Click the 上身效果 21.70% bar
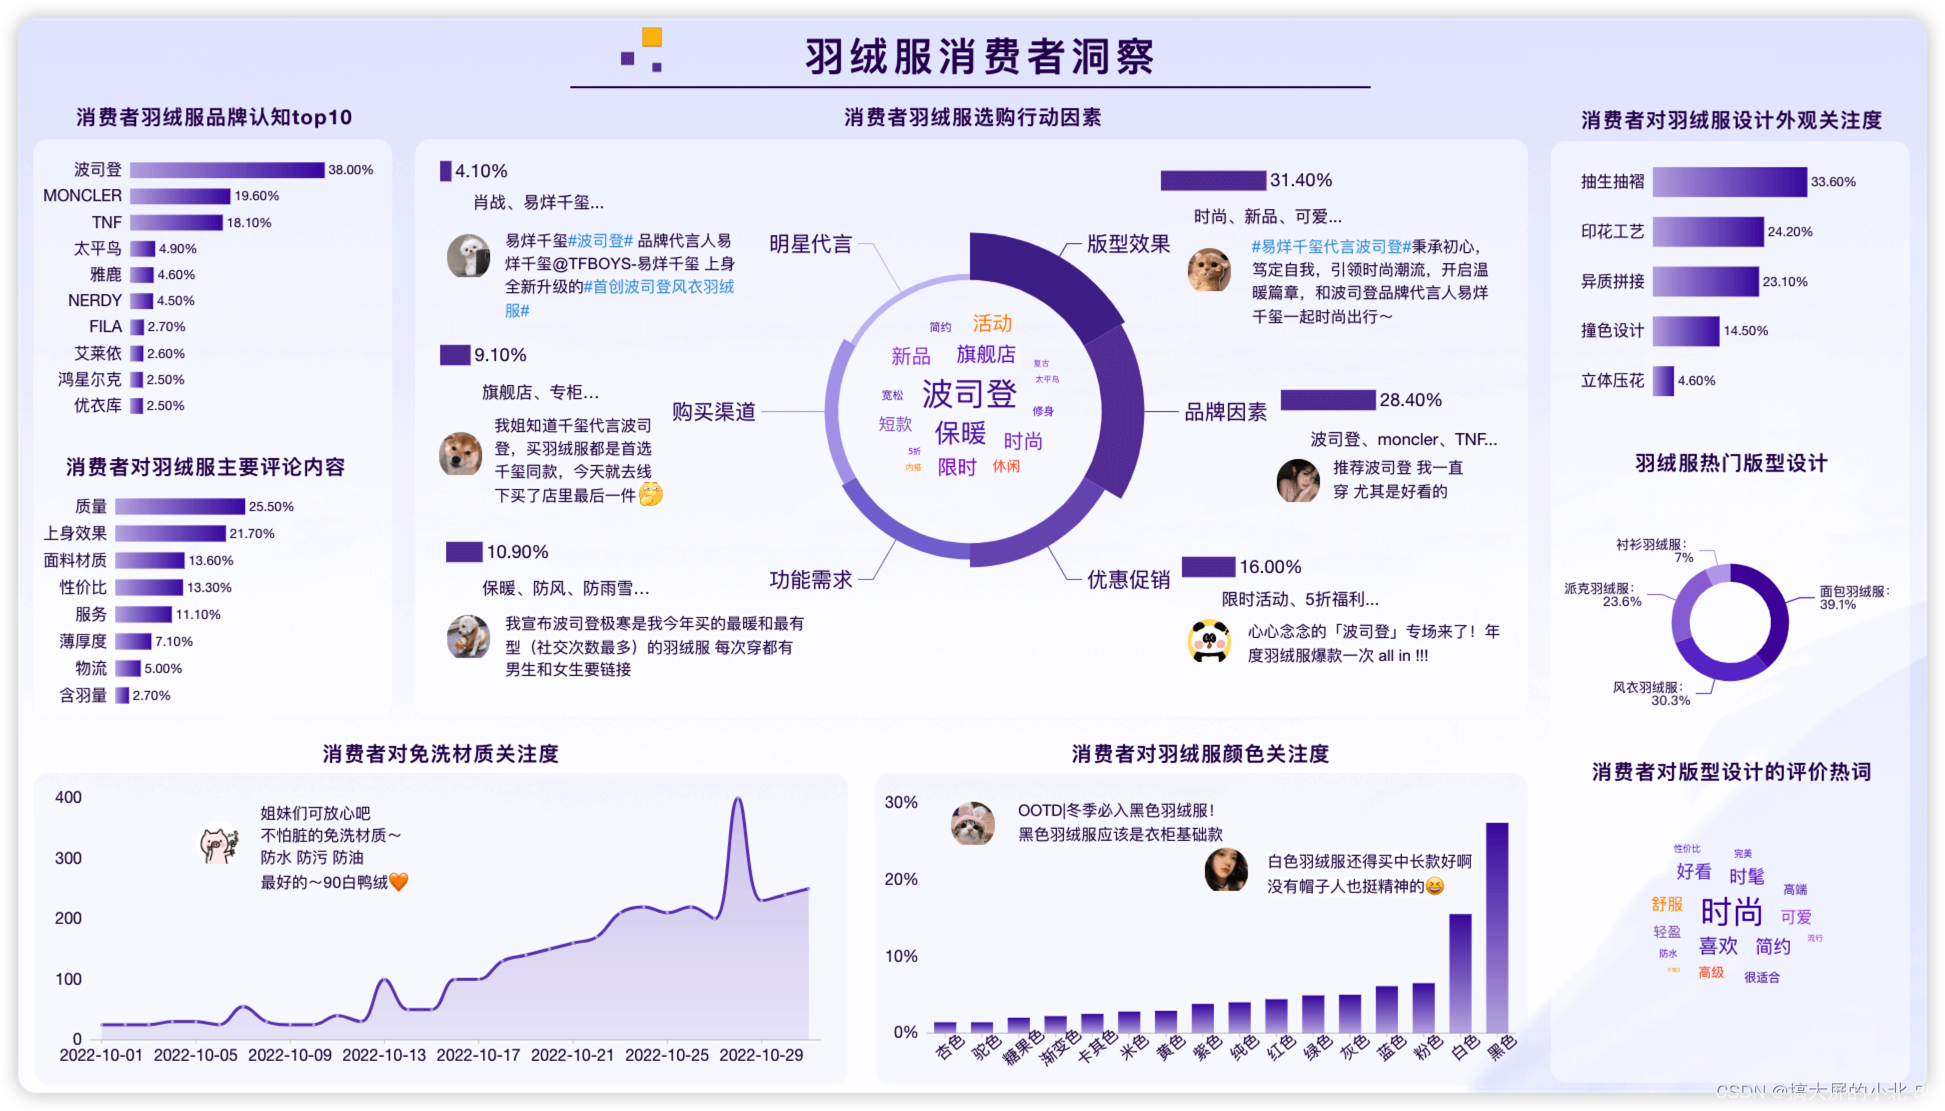The width and height of the screenshot is (1945, 1111). pos(170,534)
